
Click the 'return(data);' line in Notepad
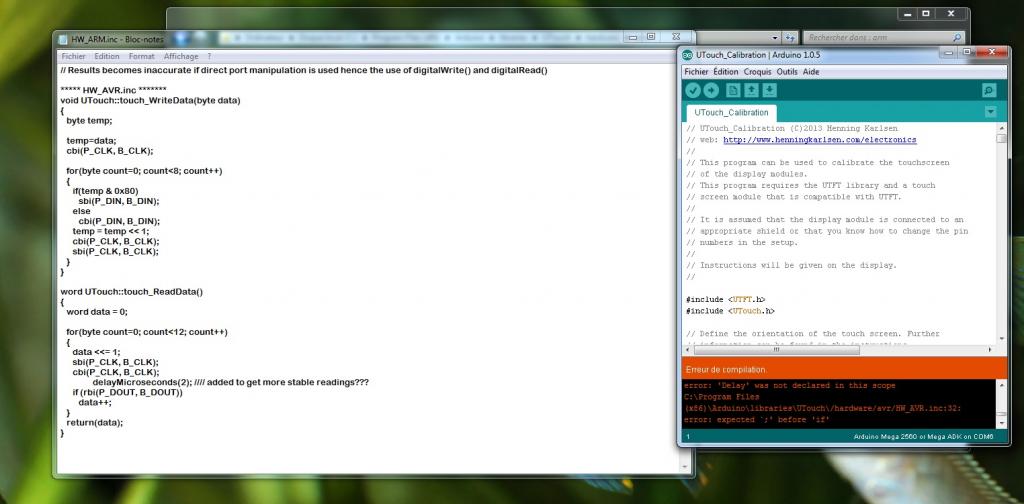(95, 422)
